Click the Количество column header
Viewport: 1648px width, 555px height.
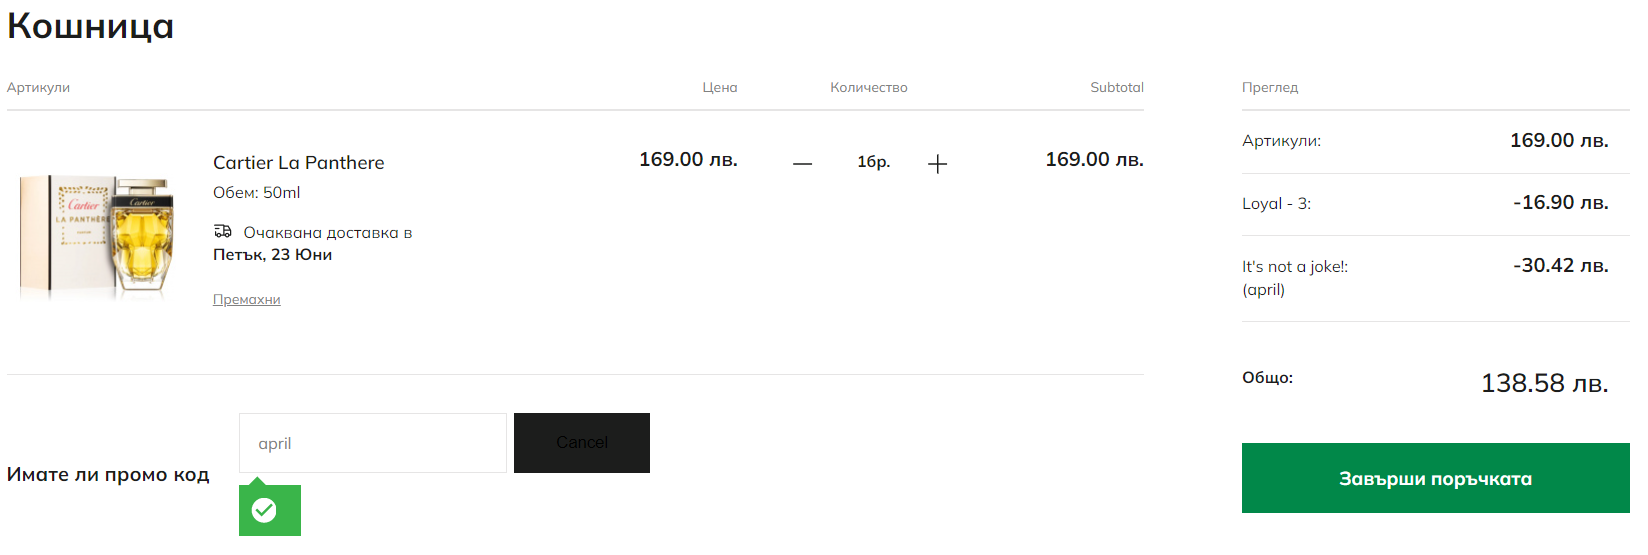click(868, 87)
